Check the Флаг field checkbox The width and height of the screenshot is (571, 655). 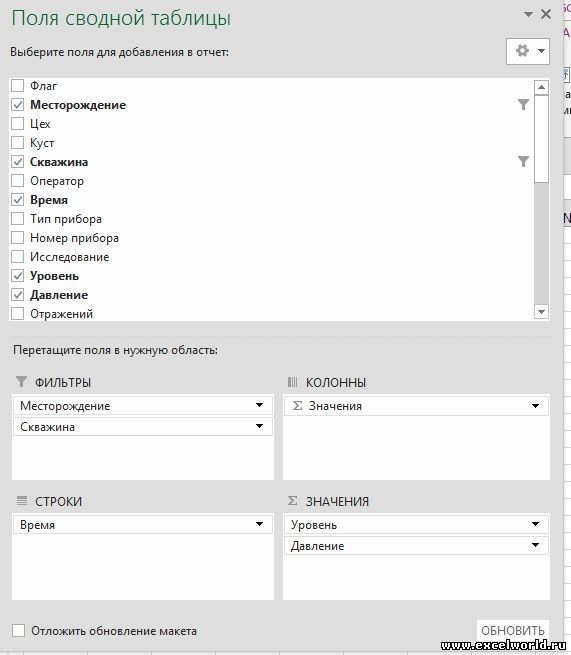click(x=18, y=86)
